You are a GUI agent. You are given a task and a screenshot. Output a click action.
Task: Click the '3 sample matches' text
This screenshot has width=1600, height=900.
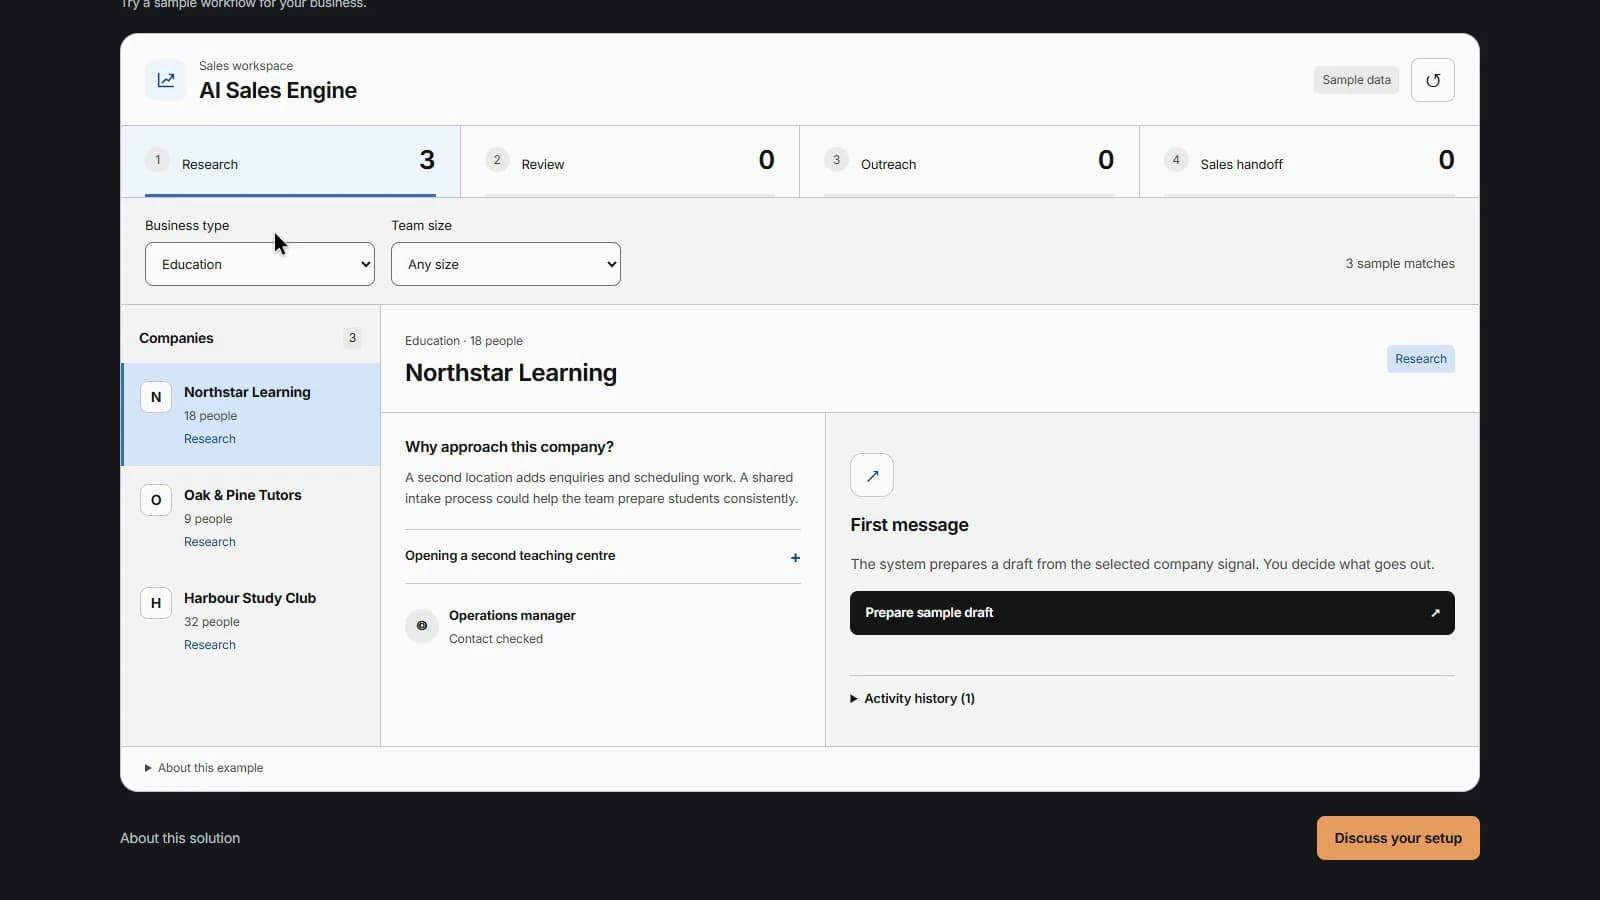pos(1400,264)
